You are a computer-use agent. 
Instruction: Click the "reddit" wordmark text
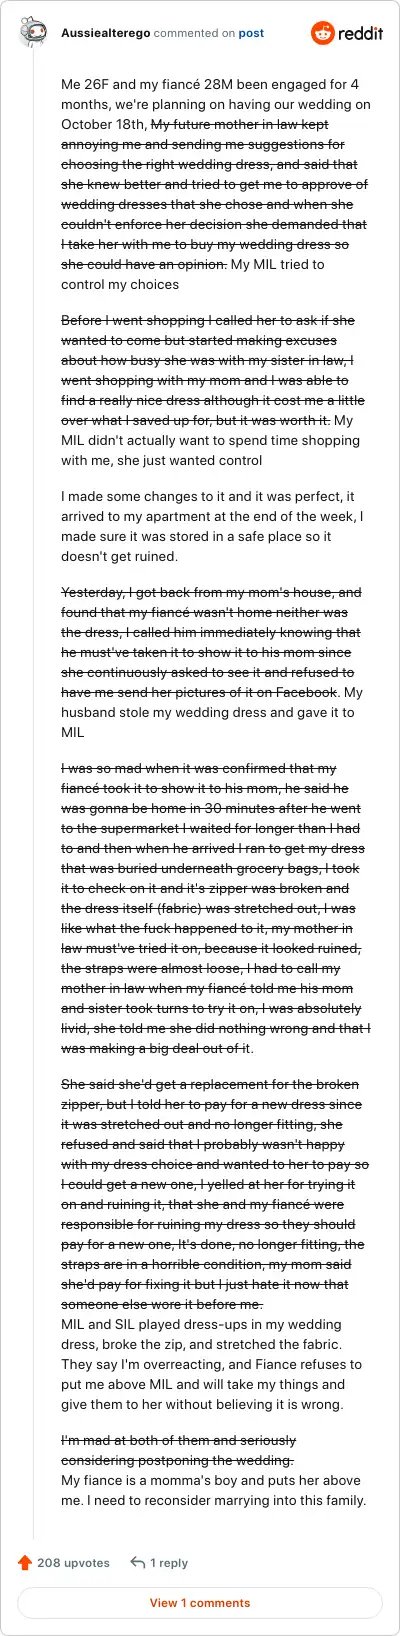[x=360, y=33]
